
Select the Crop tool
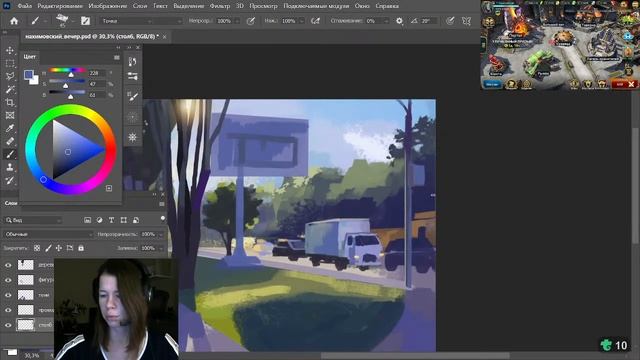coord(10,102)
